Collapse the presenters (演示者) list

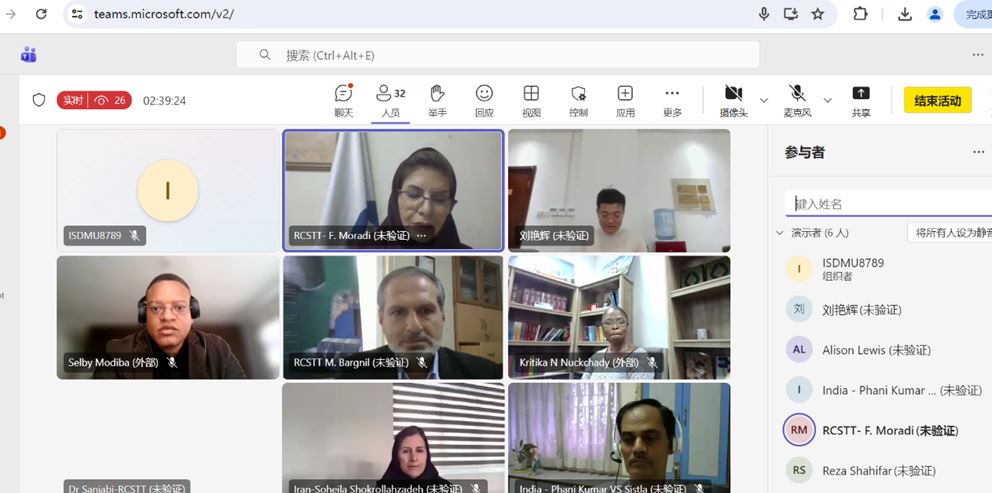coord(780,233)
